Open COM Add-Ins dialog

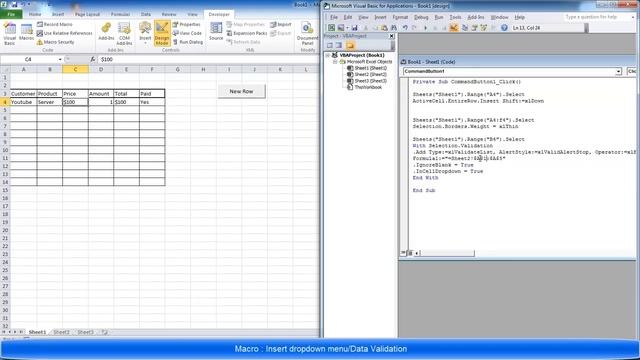[124, 33]
